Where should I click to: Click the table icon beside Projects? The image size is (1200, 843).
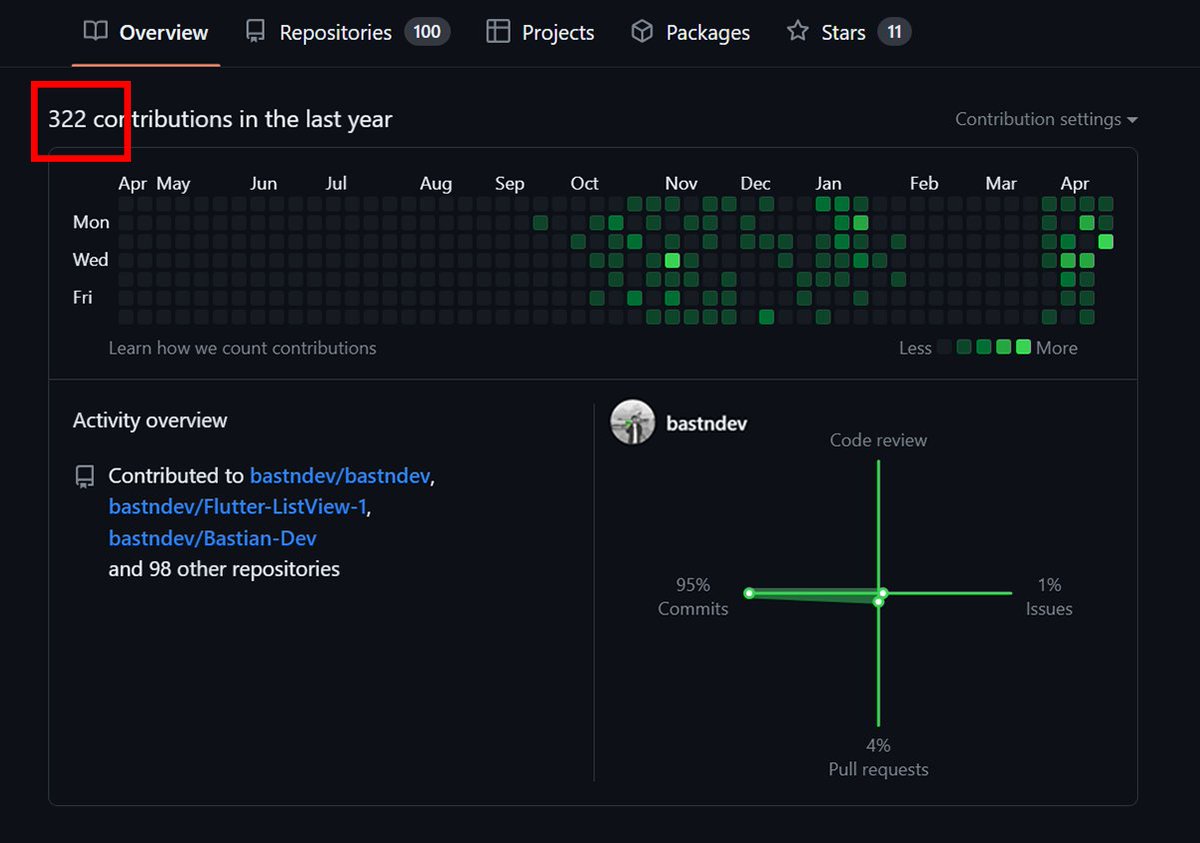point(497,31)
